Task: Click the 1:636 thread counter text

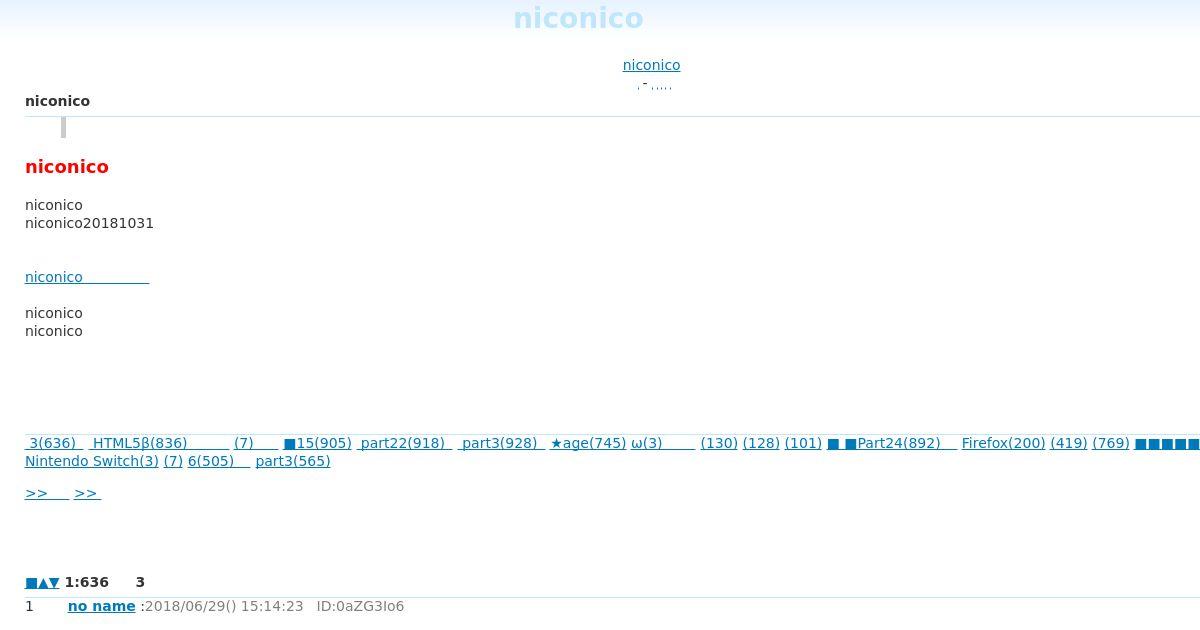Action: pyautogui.click(x=87, y=582)
